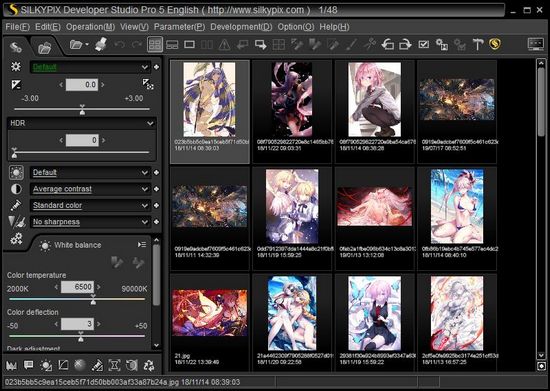Click the recycle arrows icon at bottom
Viewport: 550px width, 391px height.
coord(149,365)
